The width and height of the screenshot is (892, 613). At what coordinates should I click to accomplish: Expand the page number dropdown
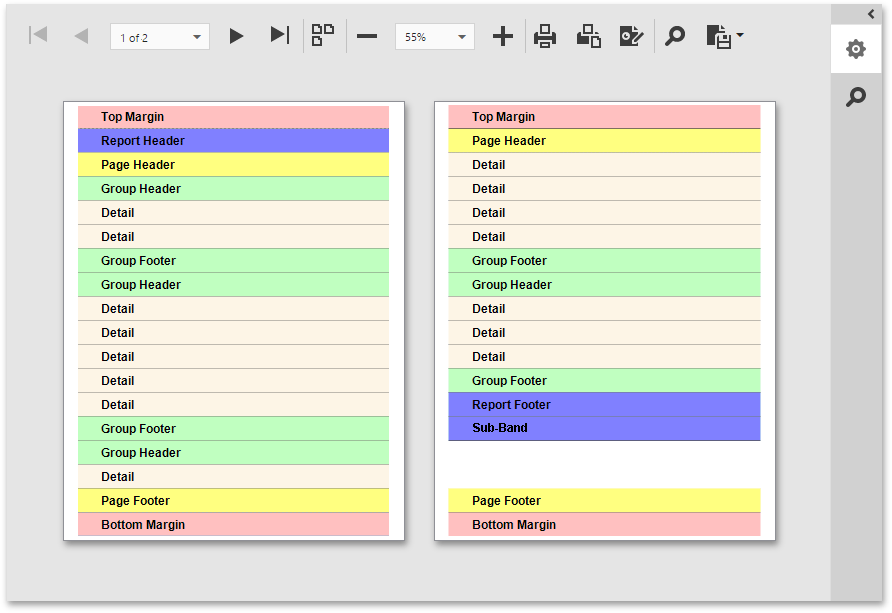(197, 37)
